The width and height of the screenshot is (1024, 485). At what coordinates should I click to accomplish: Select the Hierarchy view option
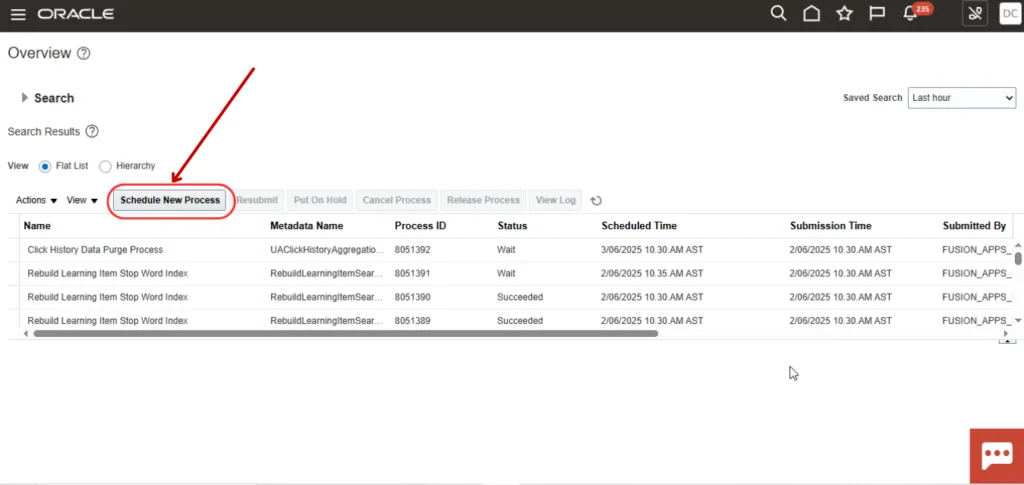pyautogui.click(x=105, y=166)
